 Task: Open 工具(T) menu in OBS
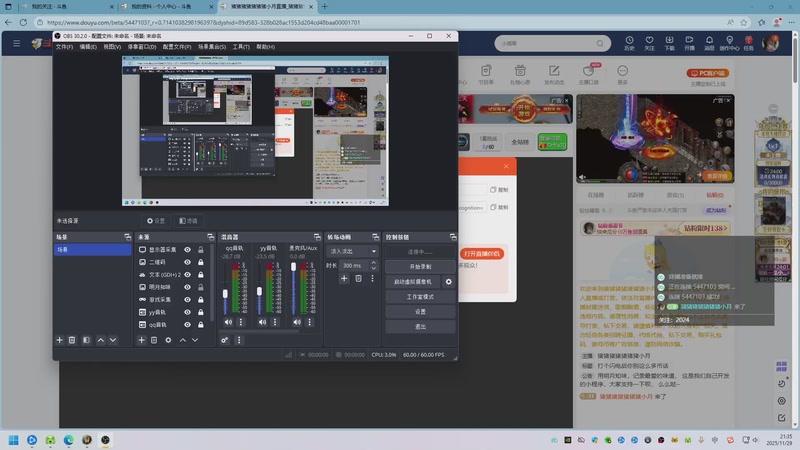pyautogui.click(x=241, y=46)
